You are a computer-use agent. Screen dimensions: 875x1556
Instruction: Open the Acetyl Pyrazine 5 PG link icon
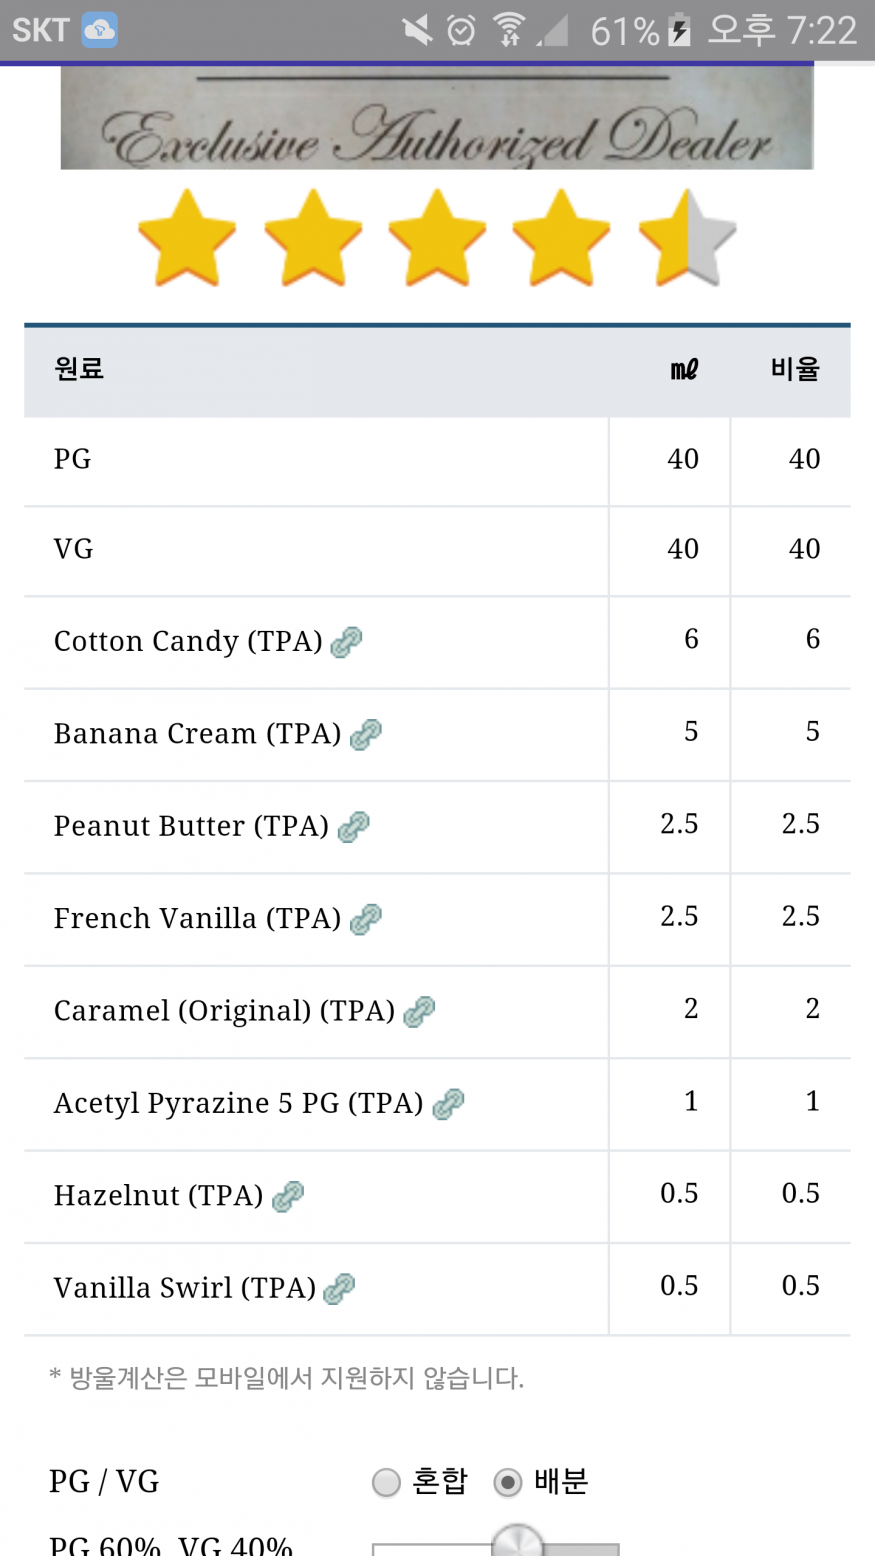[447, 1103]
